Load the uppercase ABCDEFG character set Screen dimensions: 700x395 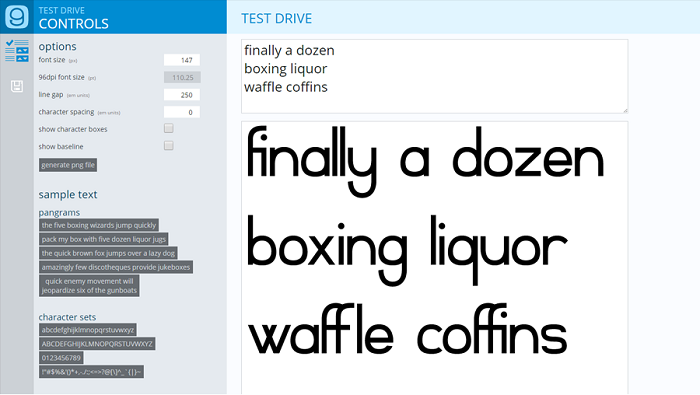click(97, 344)
